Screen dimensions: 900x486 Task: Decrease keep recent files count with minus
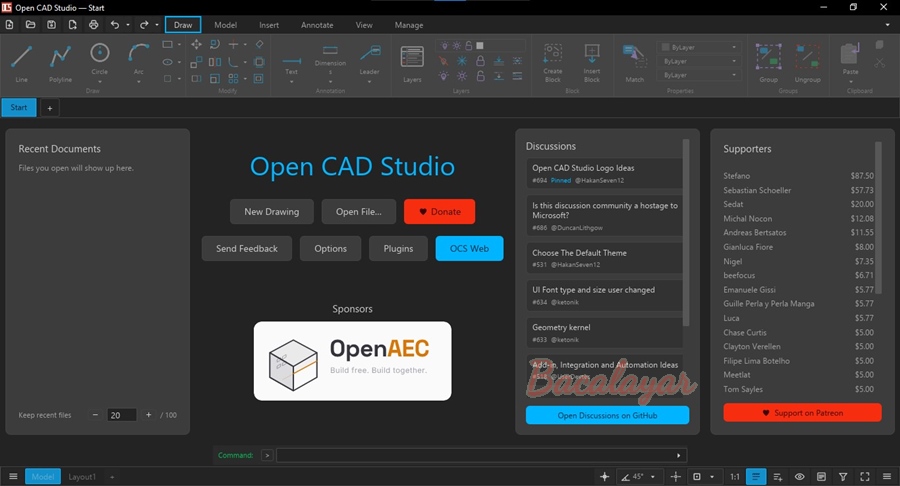[95, 415]
